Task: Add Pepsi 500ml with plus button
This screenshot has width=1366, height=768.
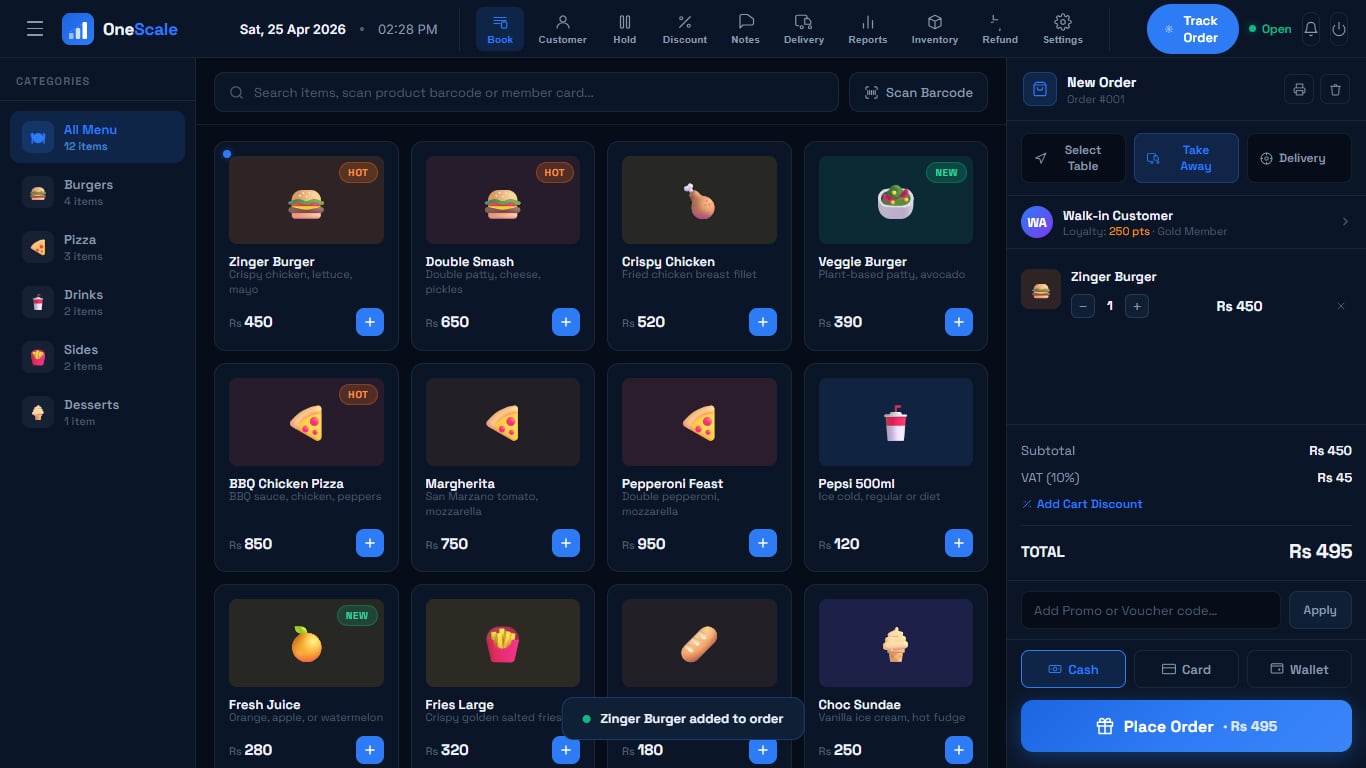Action: (959, 543)
